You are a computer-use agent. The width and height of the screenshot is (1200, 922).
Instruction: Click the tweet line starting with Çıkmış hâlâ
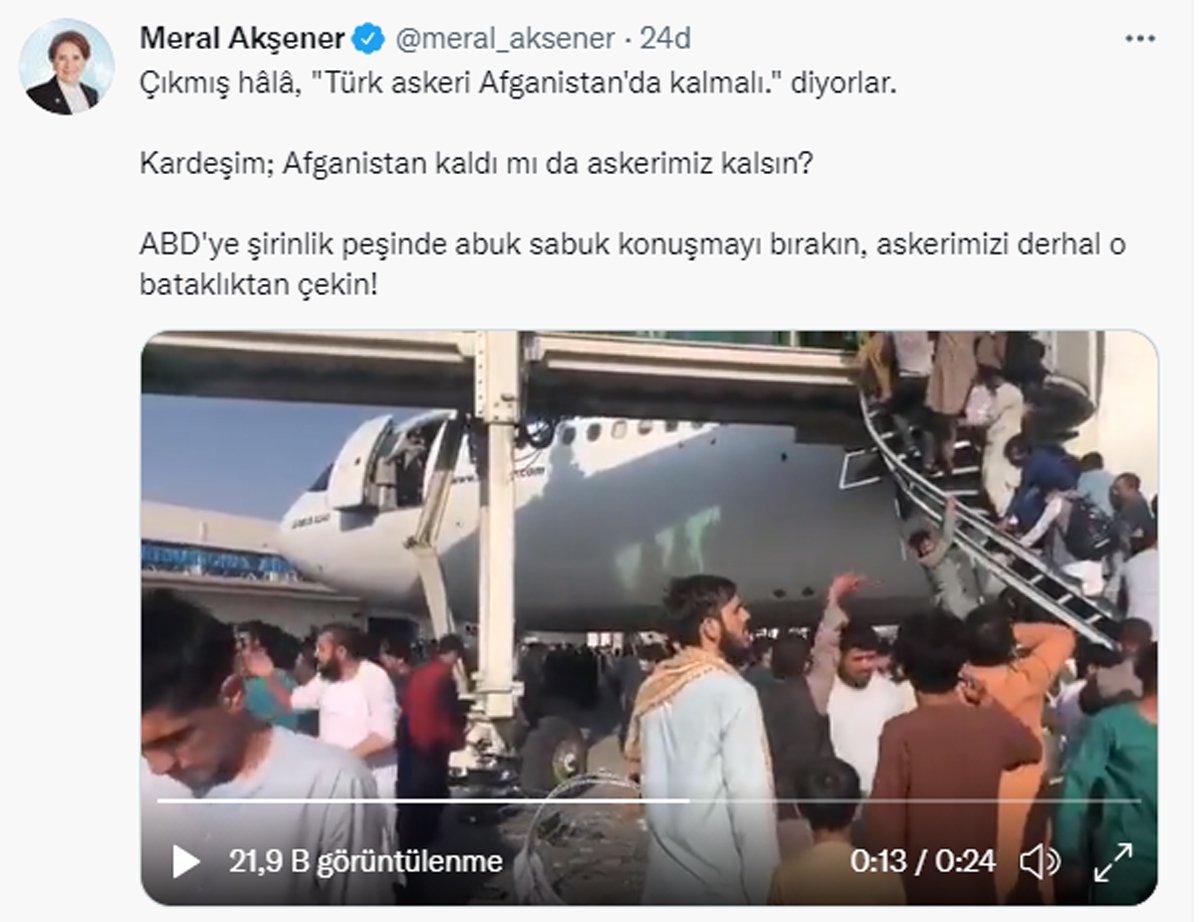pyautogui.click(x=518, y=84)
